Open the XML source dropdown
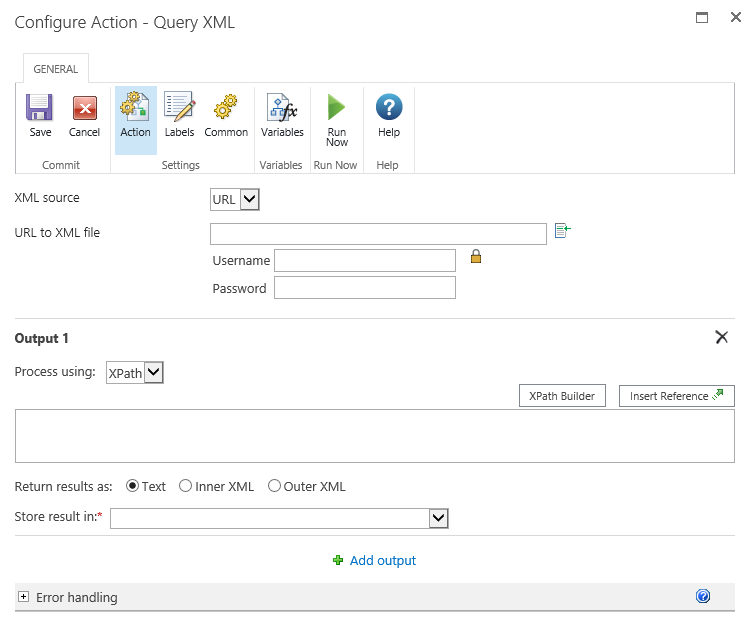Viewport: 751px width, 621px height. click(x=235, y=199)
